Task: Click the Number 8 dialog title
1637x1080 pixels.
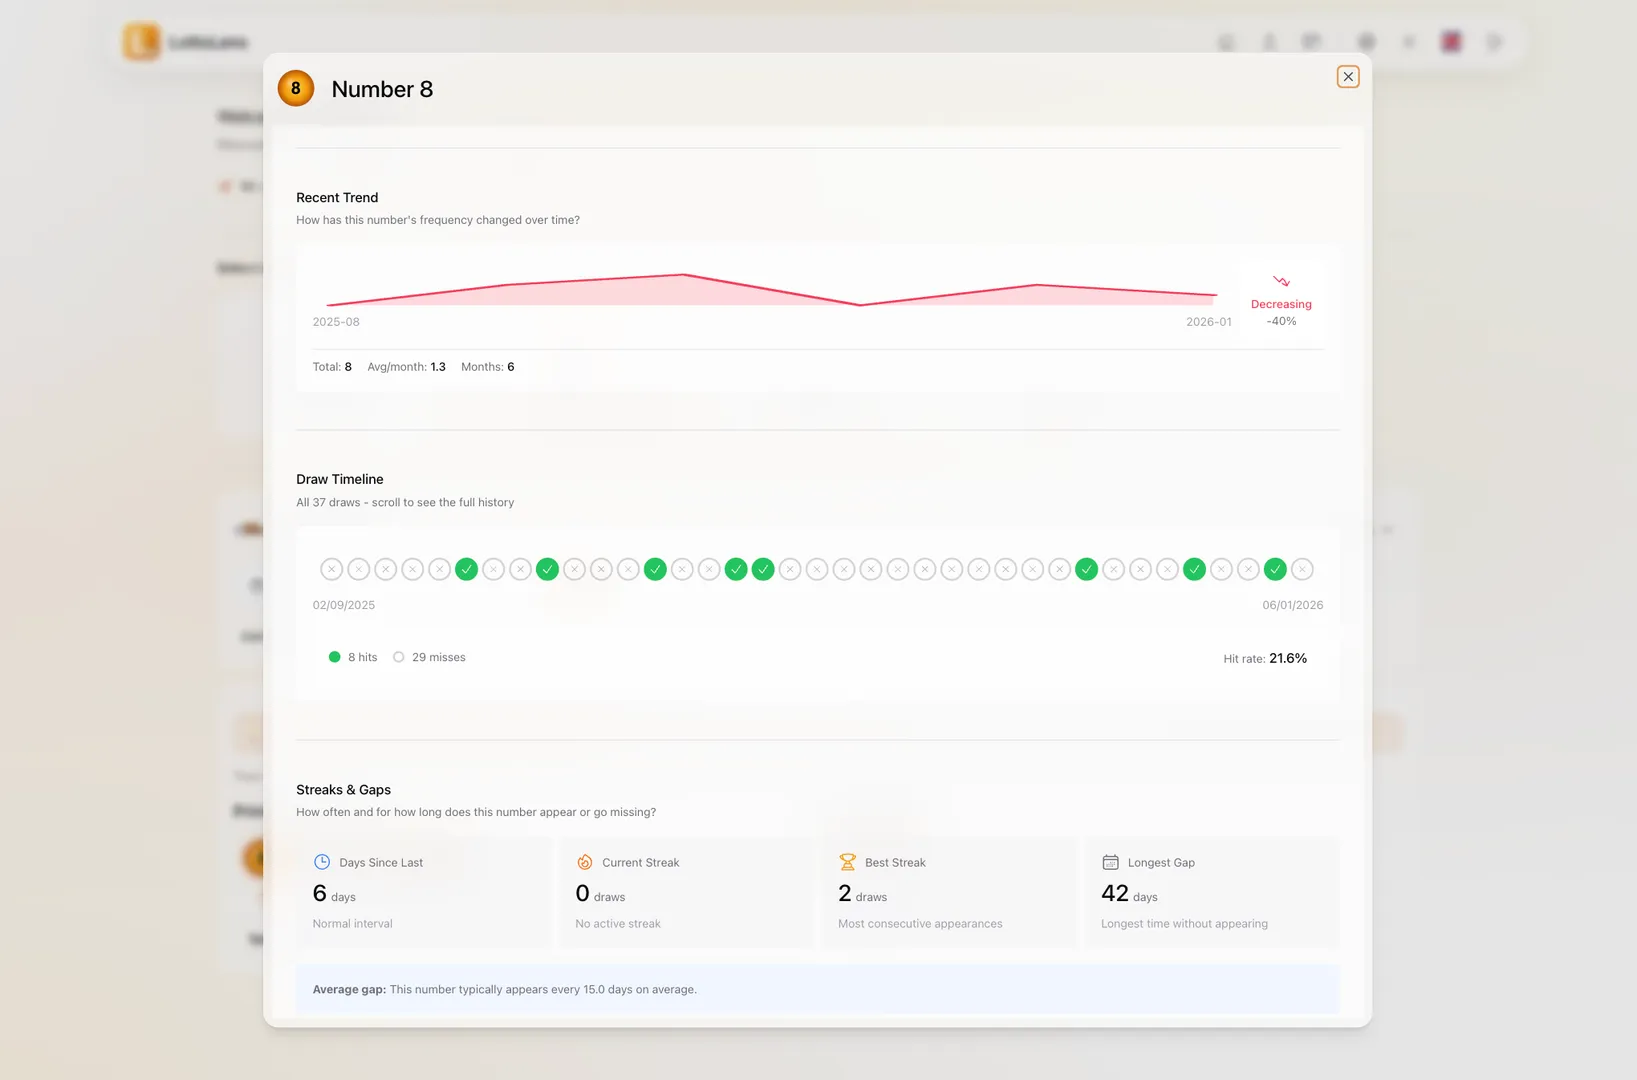Action: click(382, 89)
